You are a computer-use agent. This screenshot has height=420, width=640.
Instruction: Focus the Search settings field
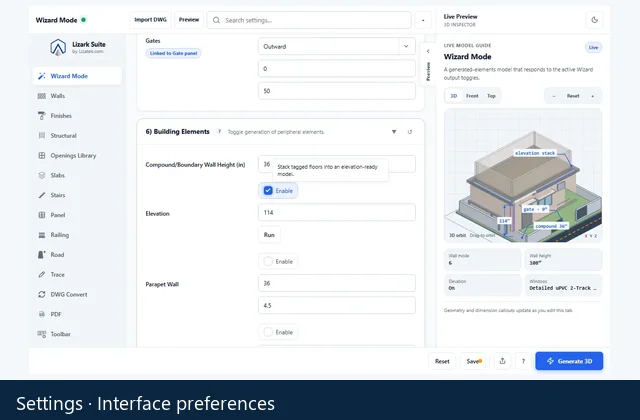point(309,20)
